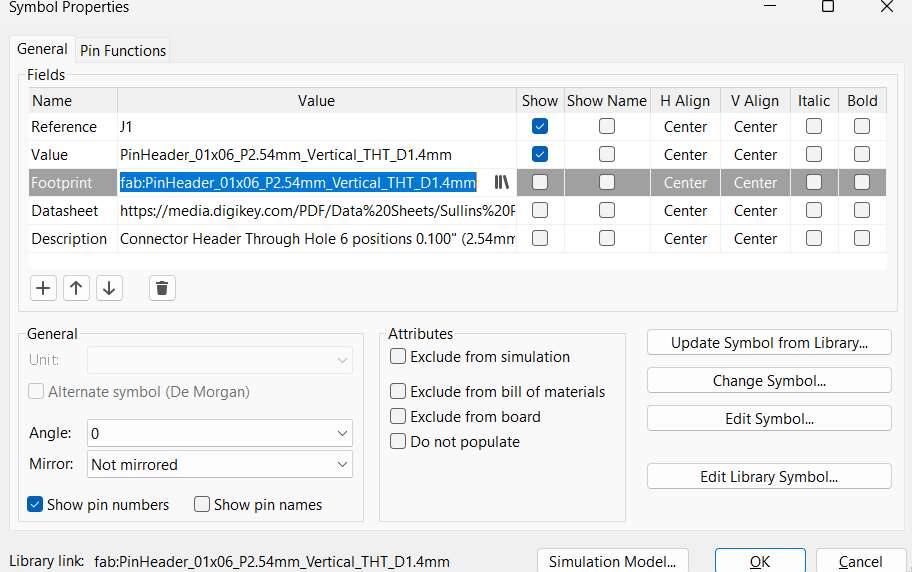Open the Angle dropdown
This screenshot has height=572, width=912.
coord(219,433)
